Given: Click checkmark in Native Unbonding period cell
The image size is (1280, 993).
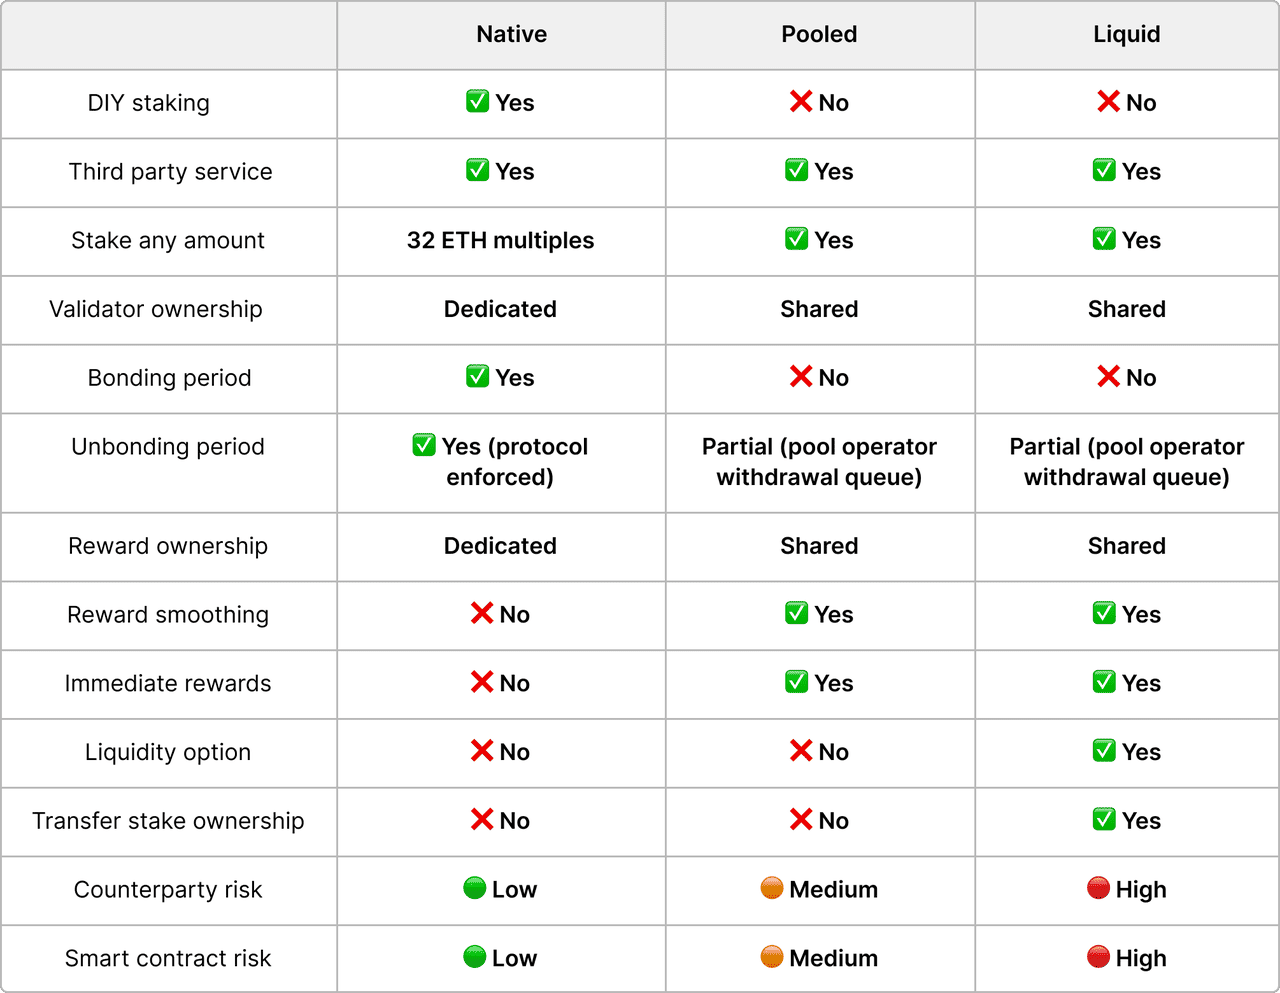Looking at the screenshot, I should click(424, 445).
